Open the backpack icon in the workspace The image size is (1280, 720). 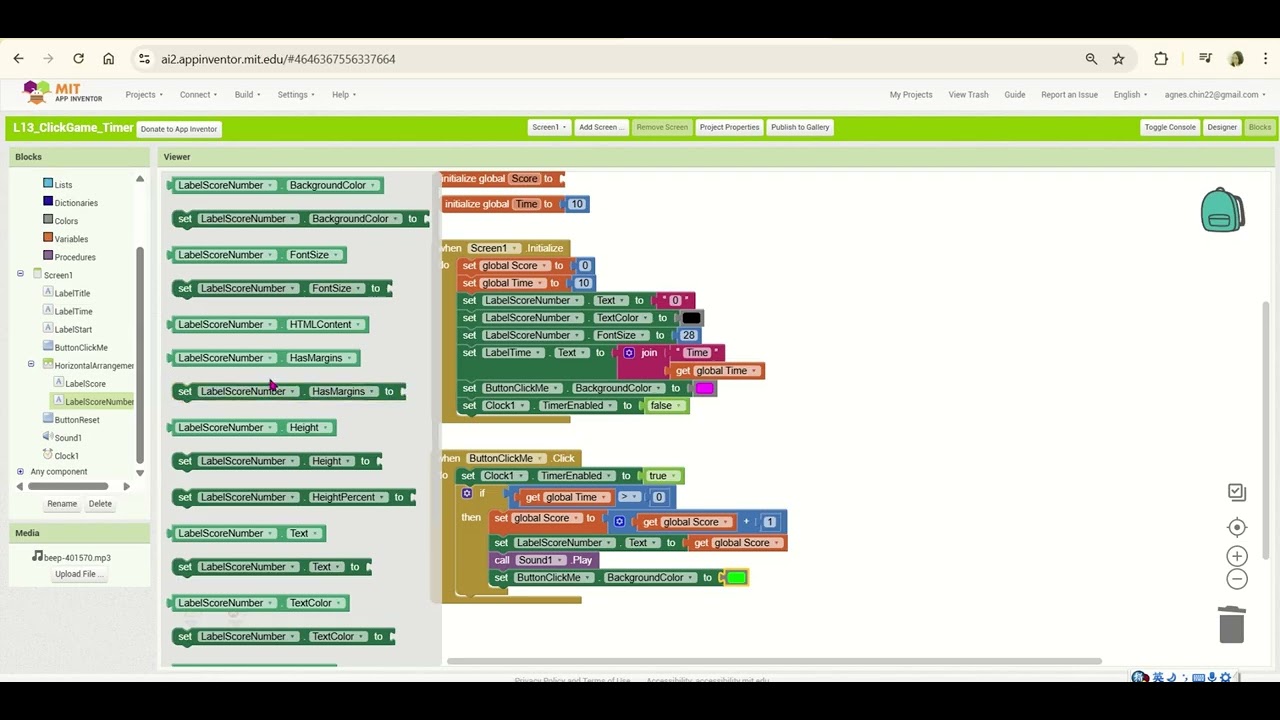1222,209
